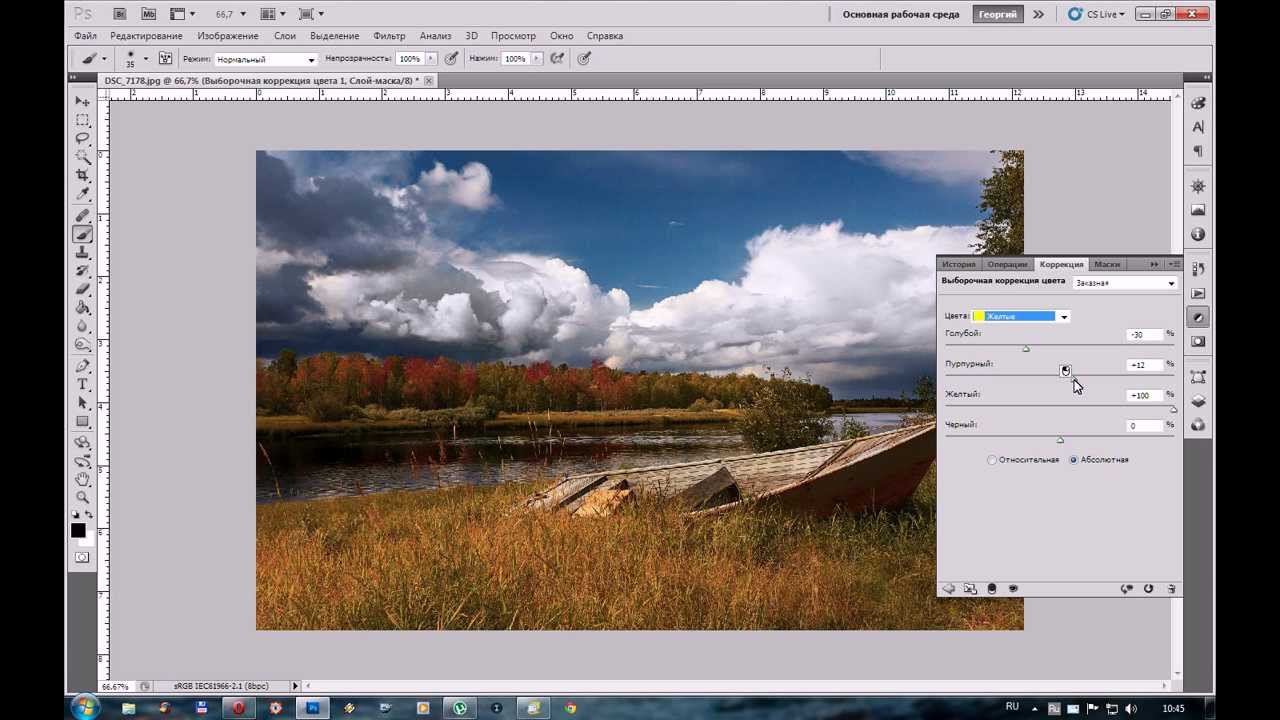
Task: Switch to the История tab
Action: 958,265
